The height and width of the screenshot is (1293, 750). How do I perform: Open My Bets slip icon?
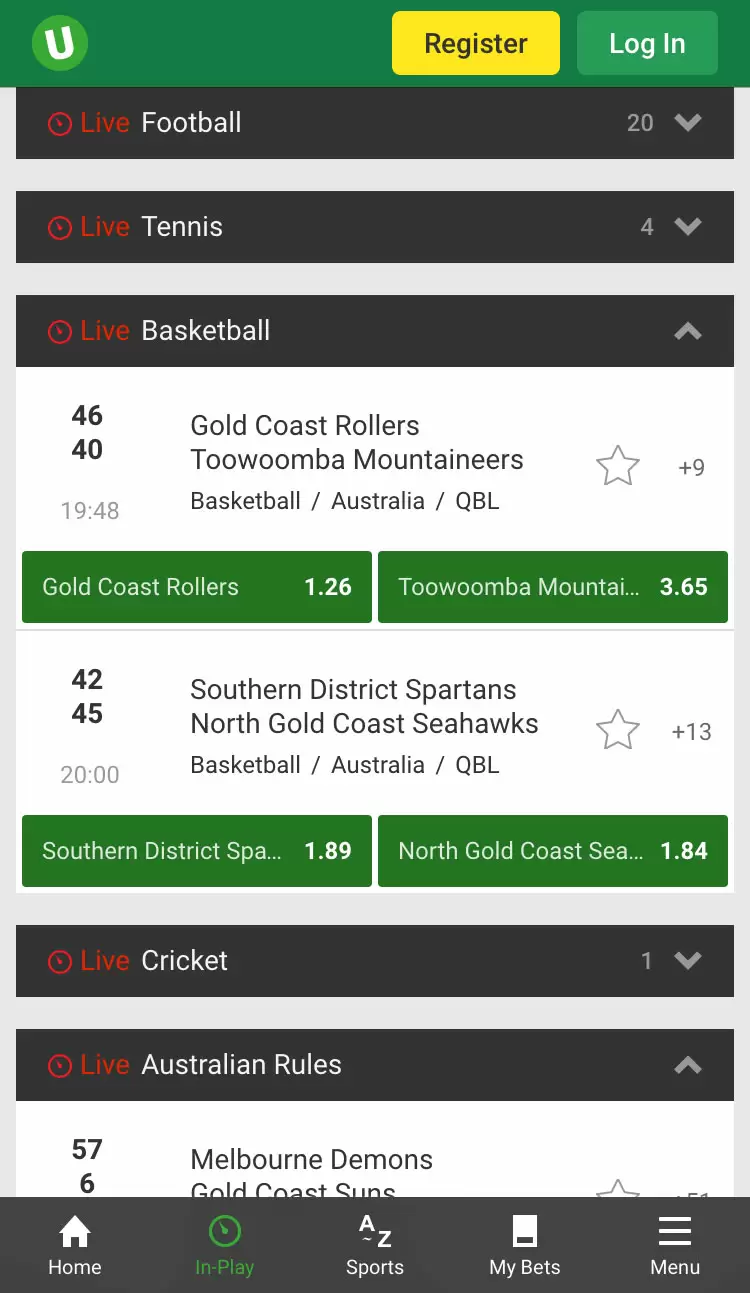coord(525,1232)
